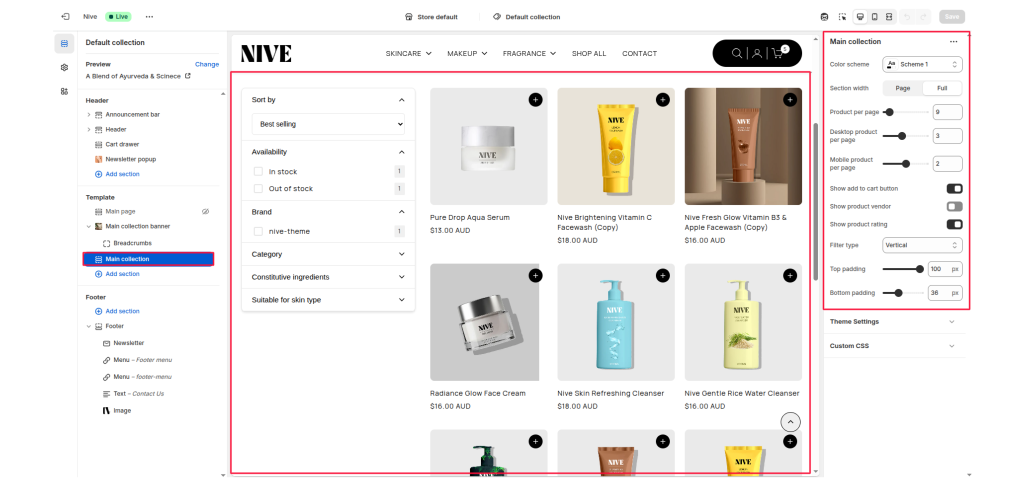Image resolution: width=1024 pixels, height=480 pixels.
Task: Open the cart icon in the store header
Action: point(777,53)
